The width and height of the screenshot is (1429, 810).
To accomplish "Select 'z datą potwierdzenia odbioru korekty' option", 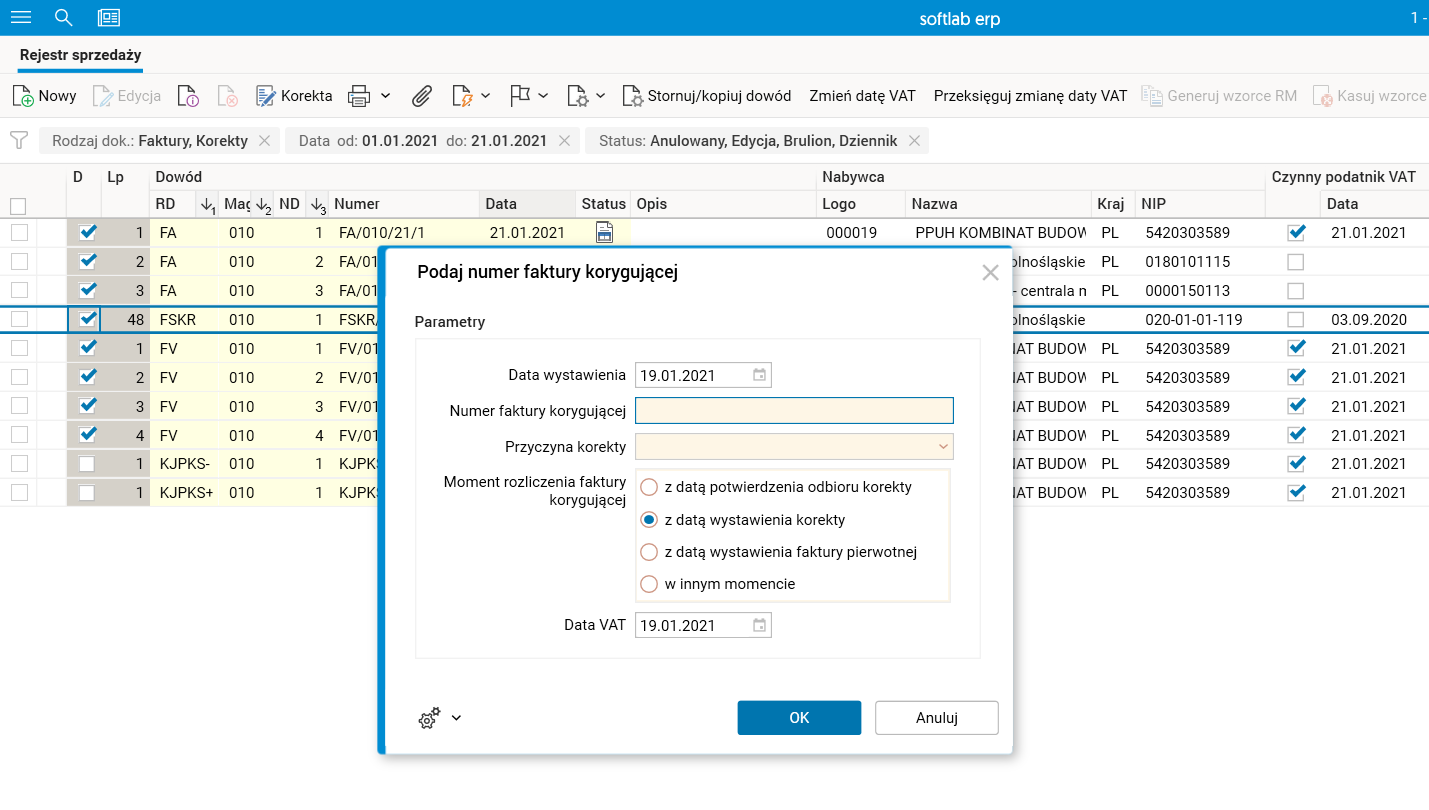I will coord(649,487).
